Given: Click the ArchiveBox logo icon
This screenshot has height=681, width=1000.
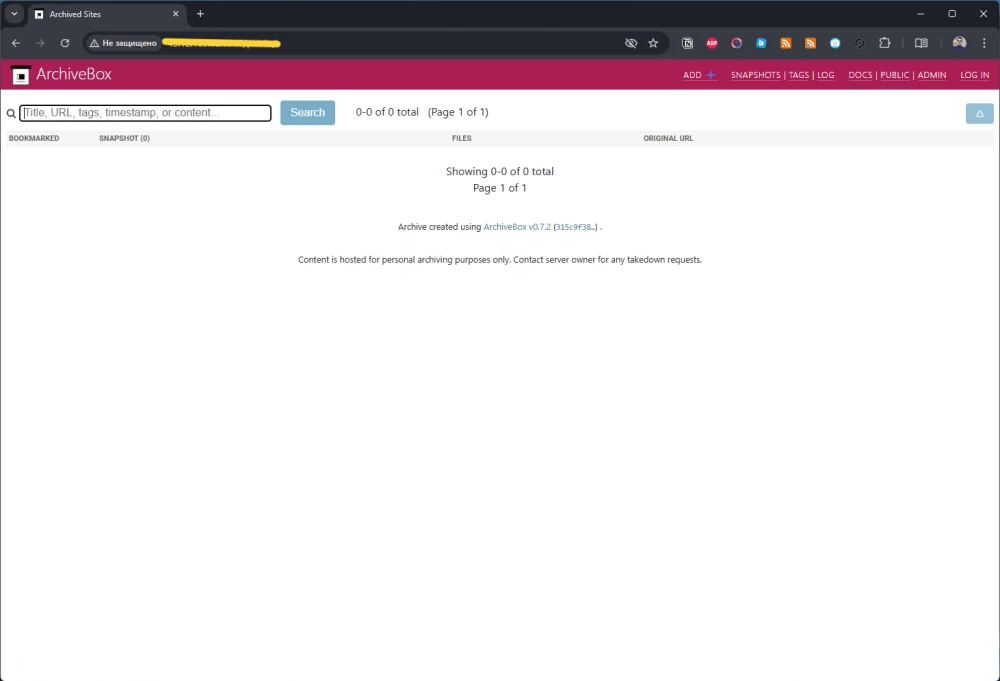Looking at the screenshot, I should click(20, 74).
